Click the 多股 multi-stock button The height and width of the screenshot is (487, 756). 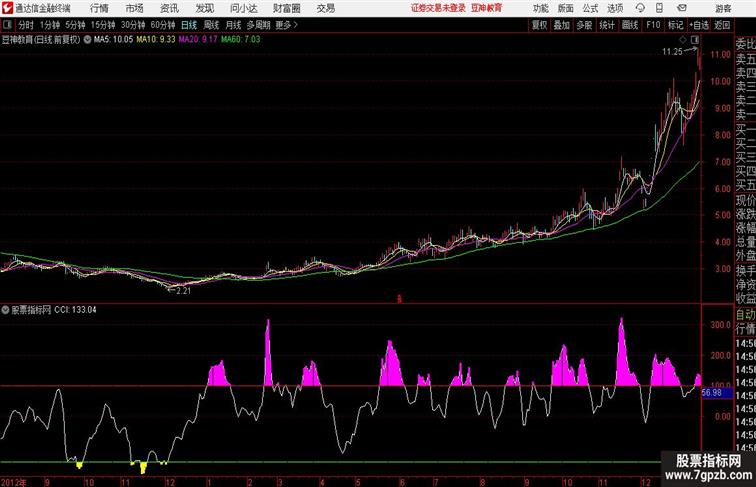pyautogui.click(x=584, y=25)
